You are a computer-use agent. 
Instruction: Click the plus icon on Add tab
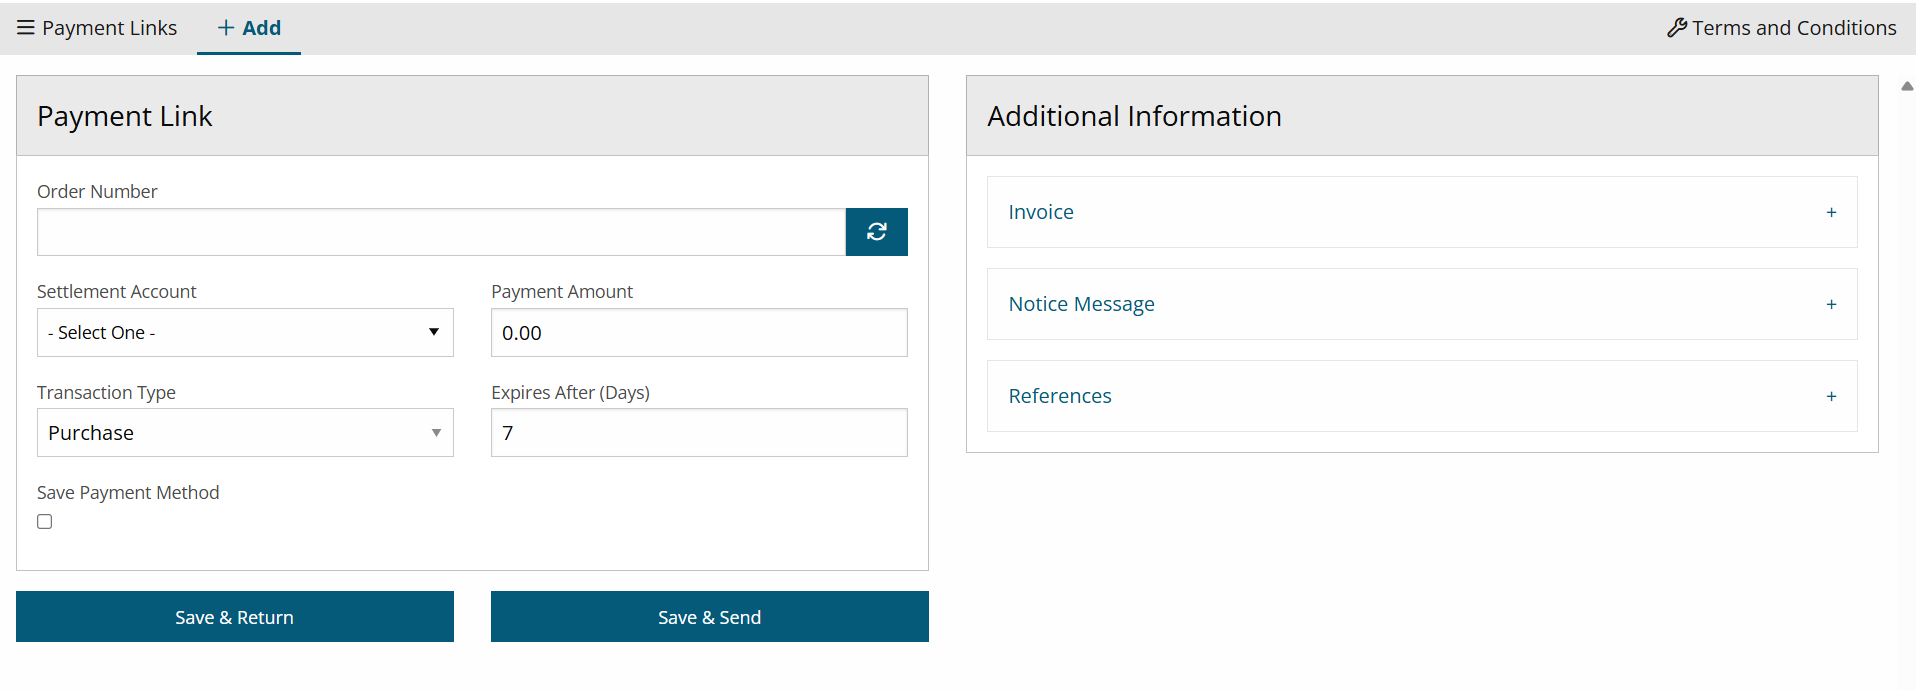[x=226, y=28]
